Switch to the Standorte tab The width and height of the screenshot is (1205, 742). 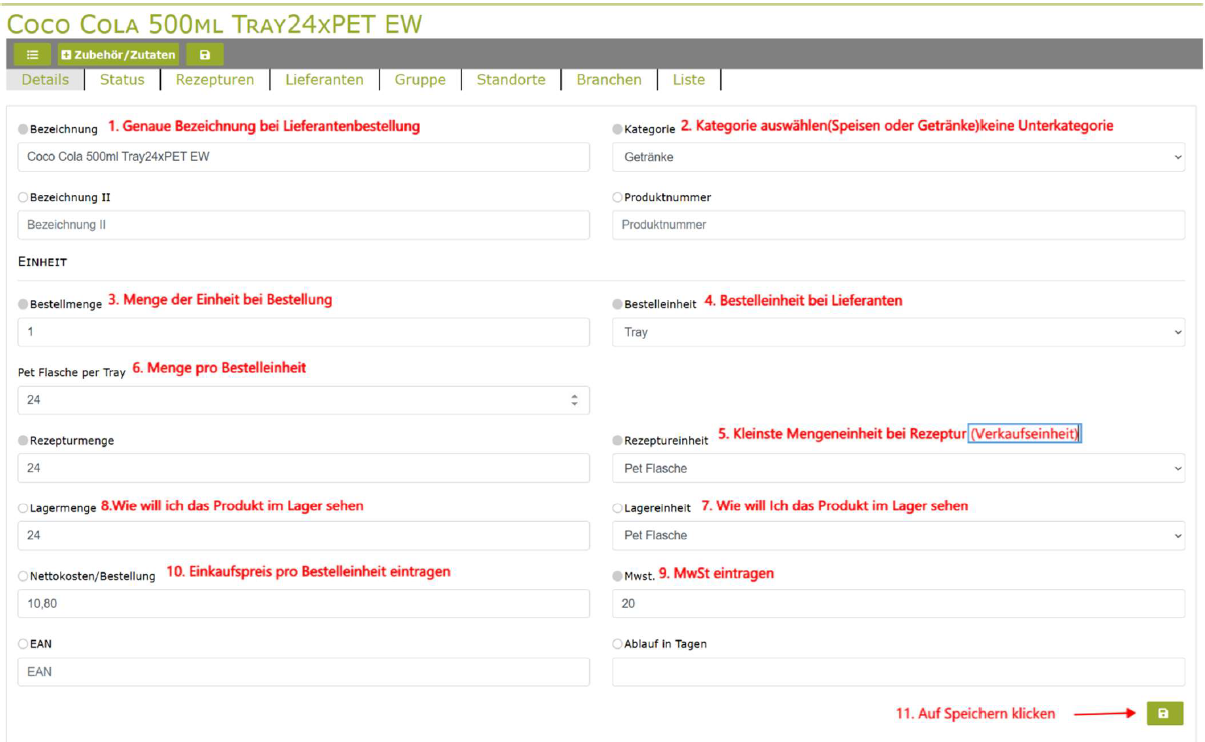click(x=511, y=80)
